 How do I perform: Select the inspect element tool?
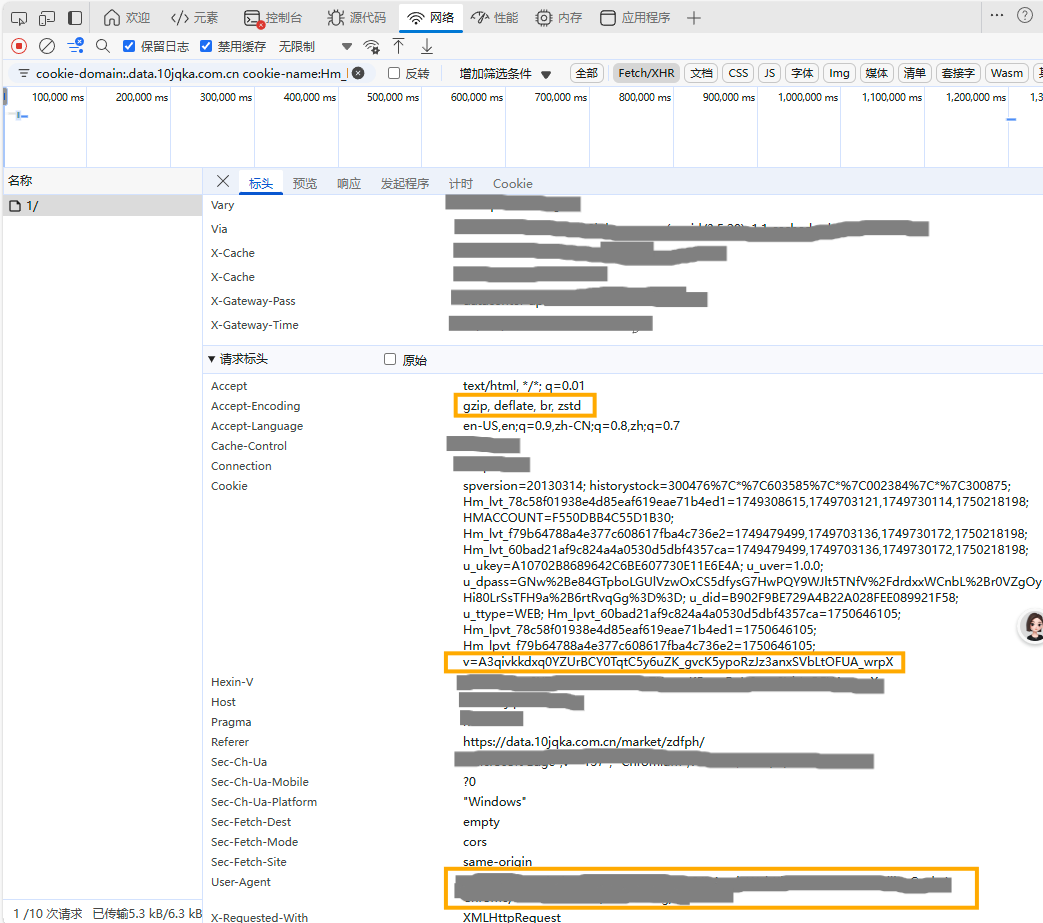coord(18,17)
